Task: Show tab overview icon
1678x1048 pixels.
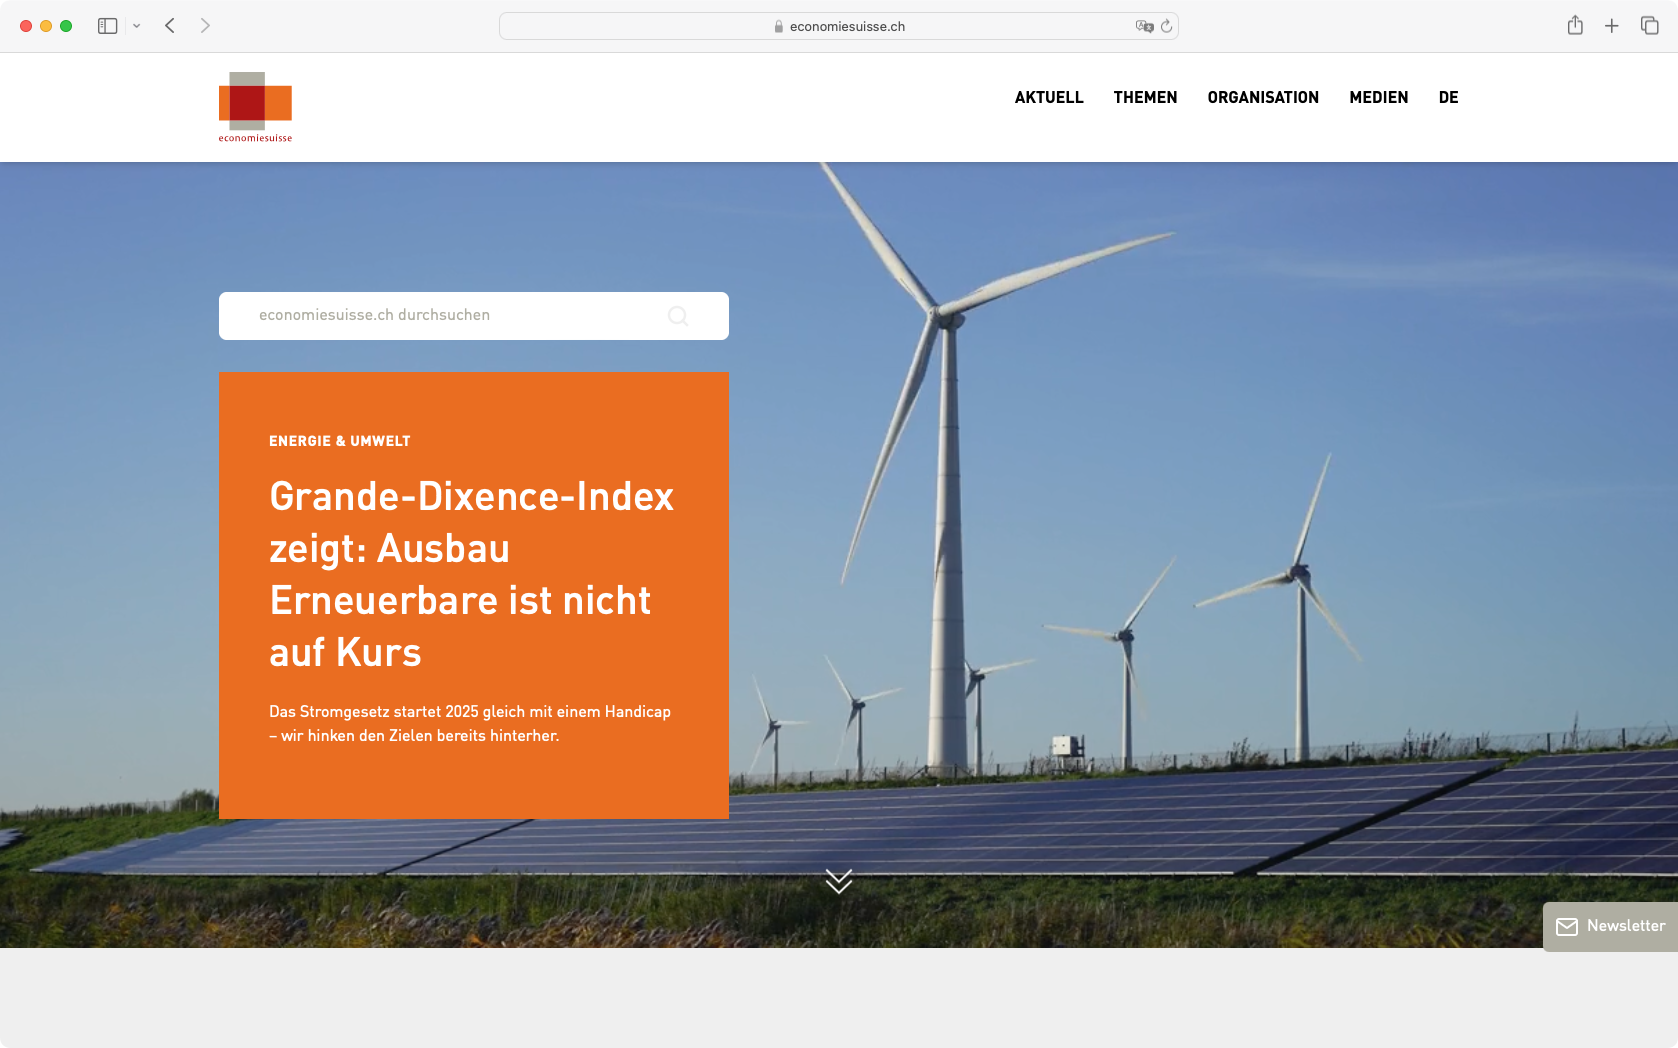Action: [x=1650, y=26]
